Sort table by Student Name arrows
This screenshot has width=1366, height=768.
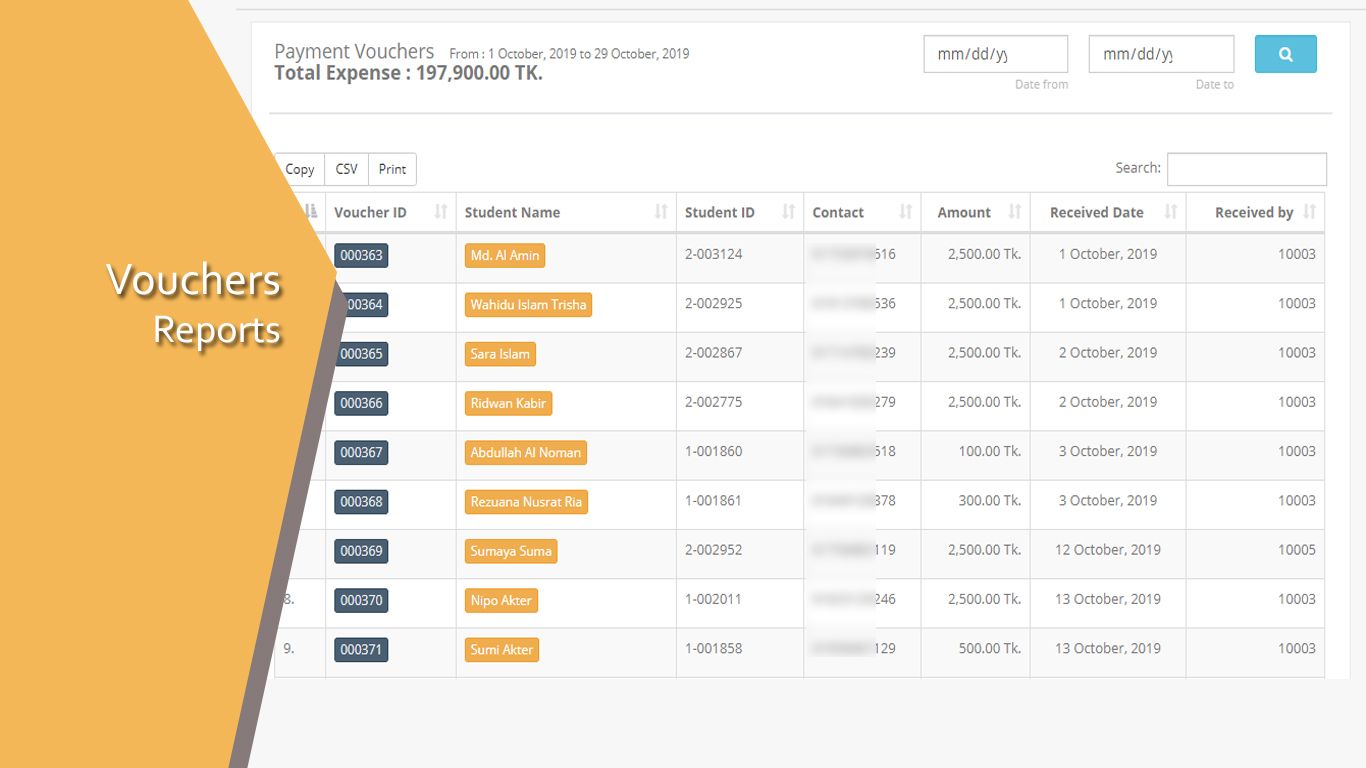click(661, 212)
